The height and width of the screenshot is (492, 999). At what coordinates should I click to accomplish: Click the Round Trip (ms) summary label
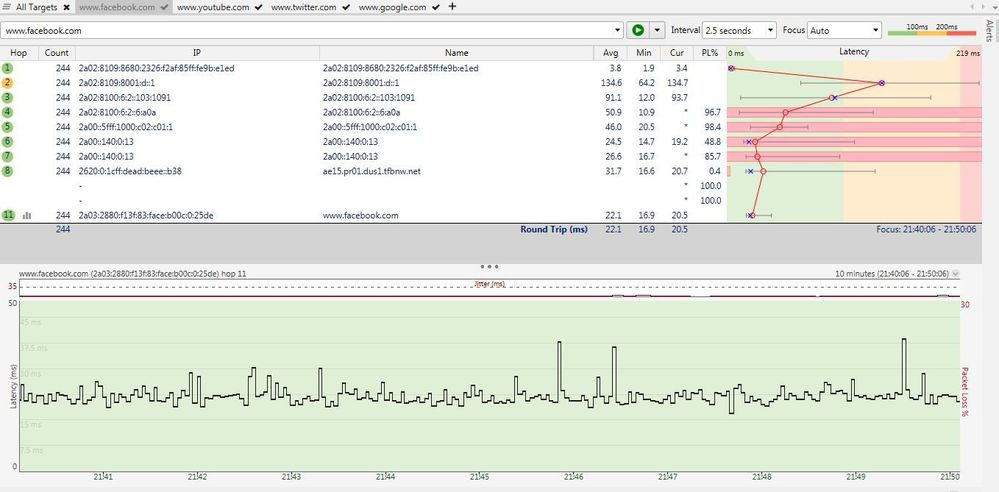pos(554,229)
